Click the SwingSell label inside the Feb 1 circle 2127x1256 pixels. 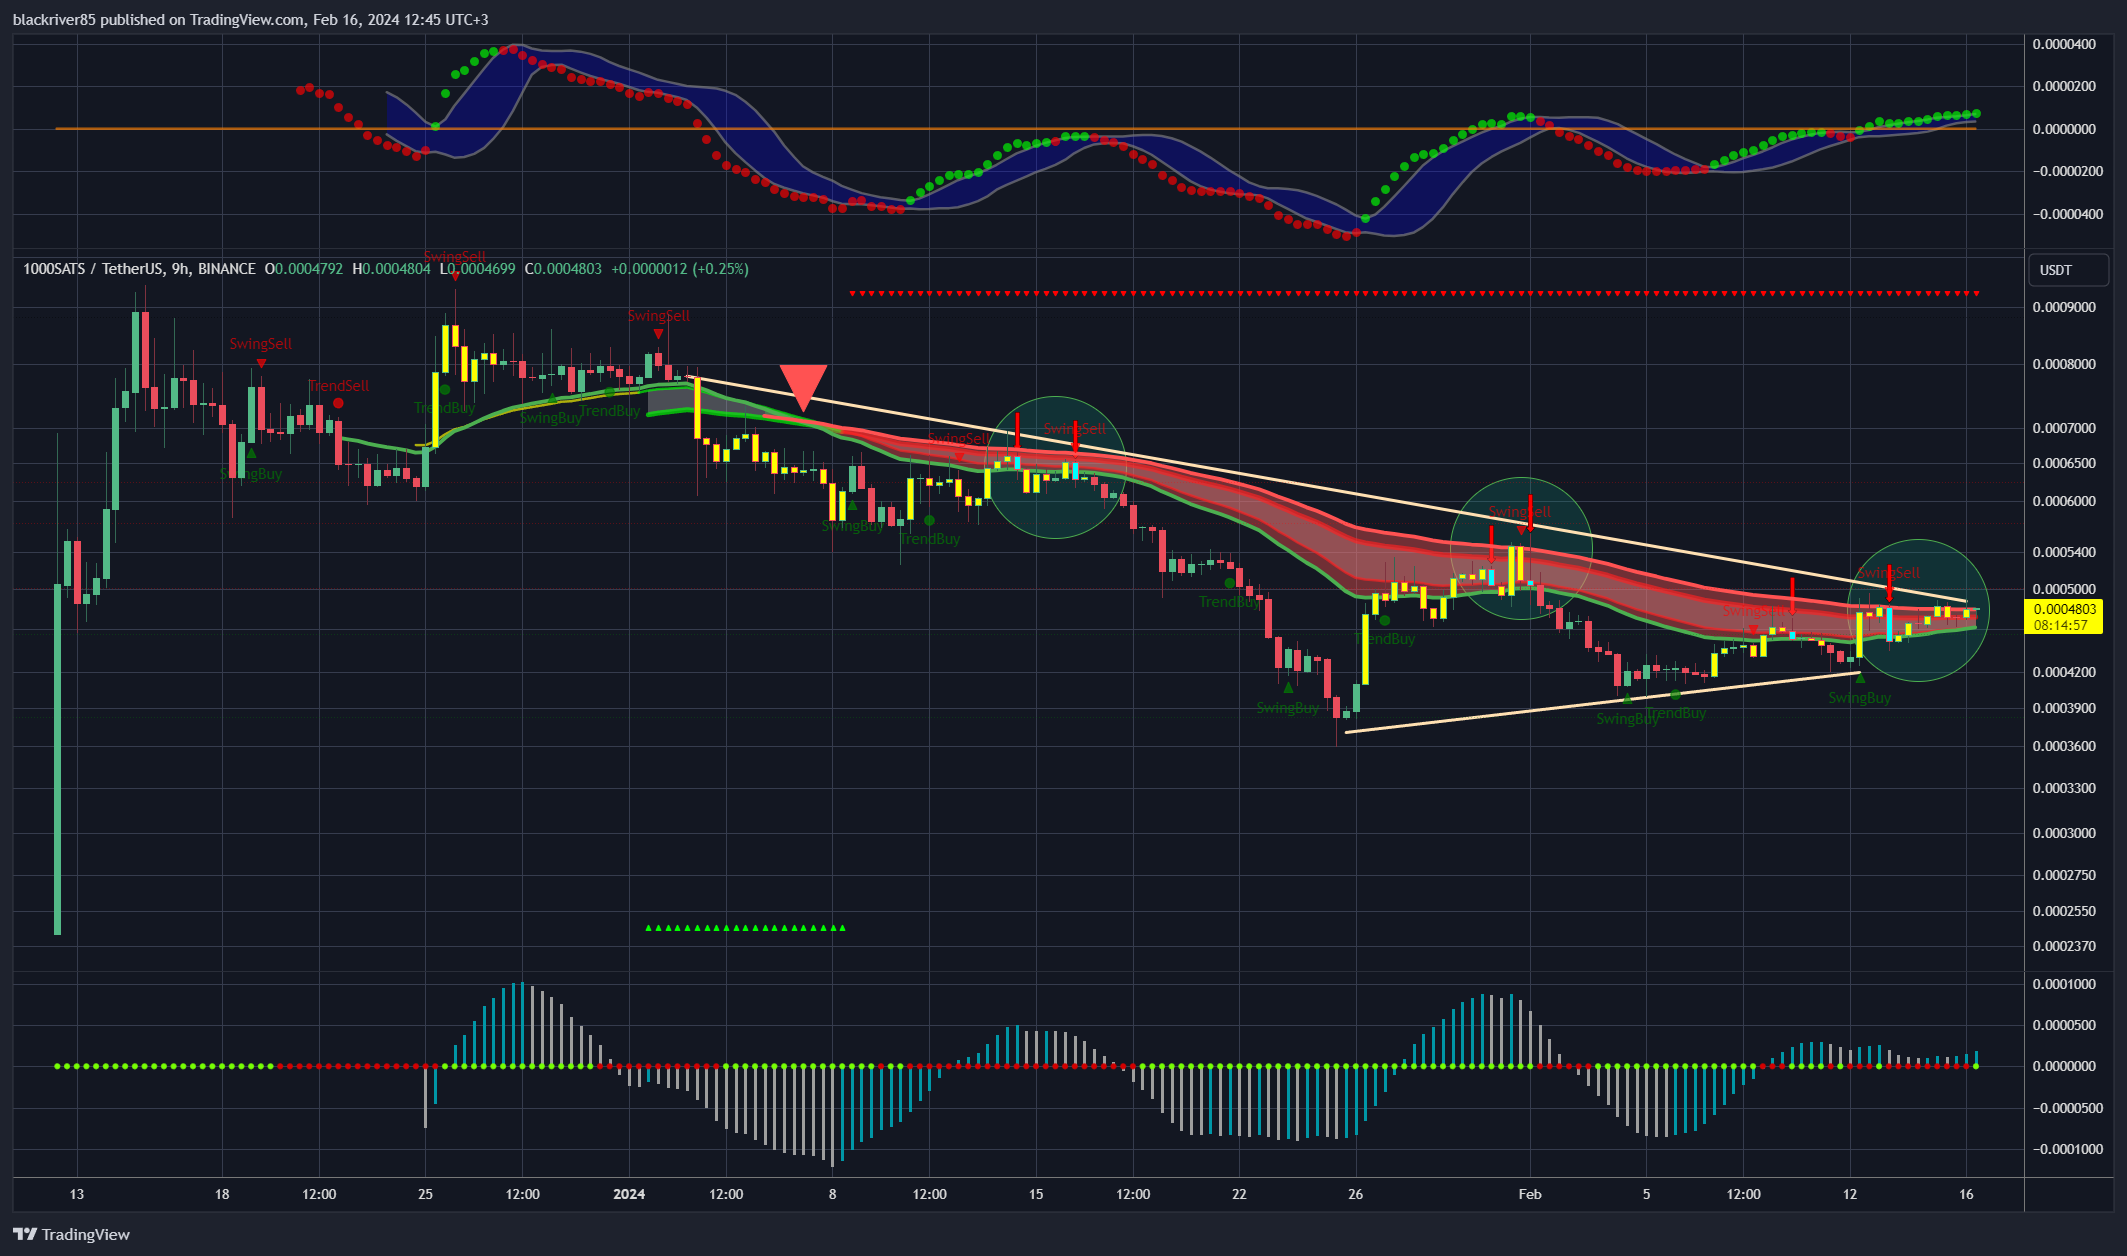(1520, 512)
